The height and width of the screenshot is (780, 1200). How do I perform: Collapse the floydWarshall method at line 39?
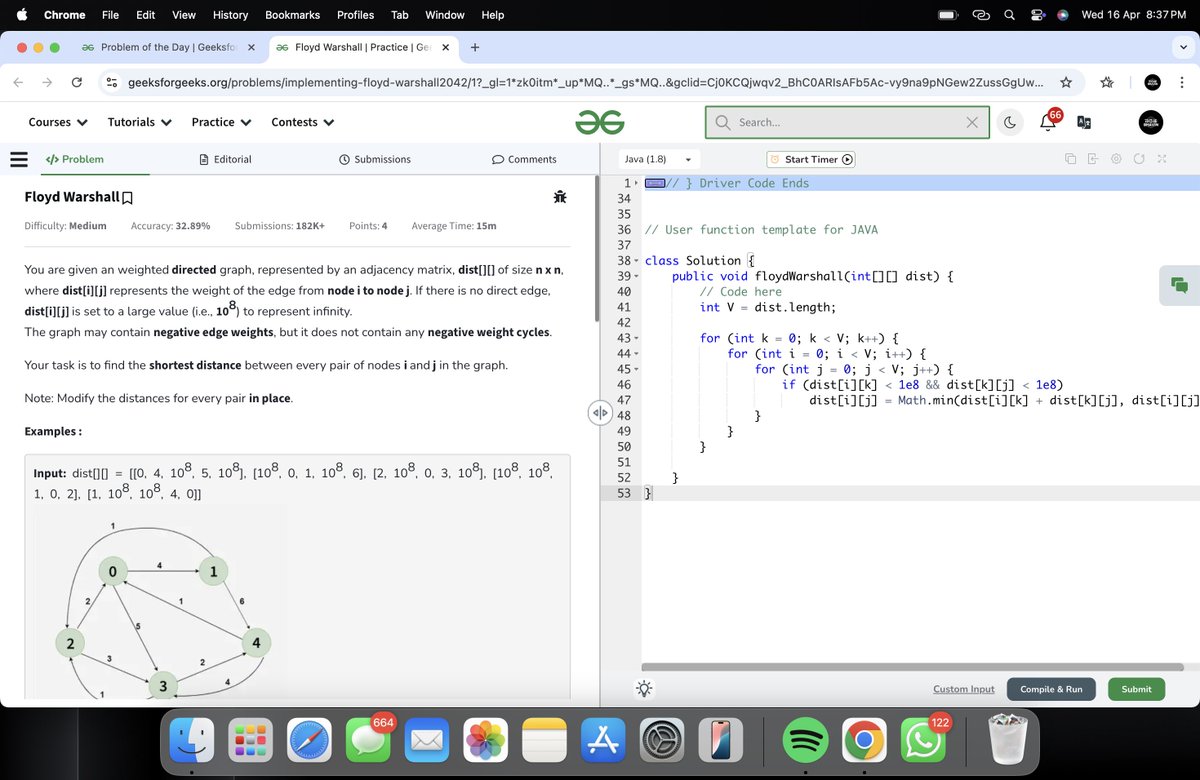pyautogui.click(x=636, y=276)
